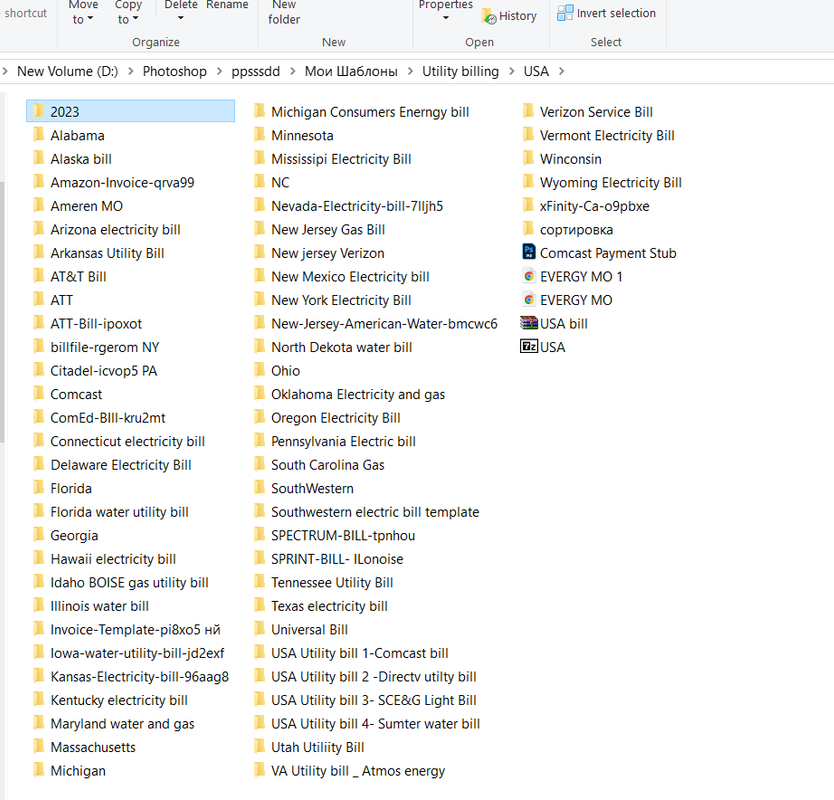Click the xFinity-Ca-o9pbxe folder icon
This screenshot has width=834, height=800.
tap(528, 205)
